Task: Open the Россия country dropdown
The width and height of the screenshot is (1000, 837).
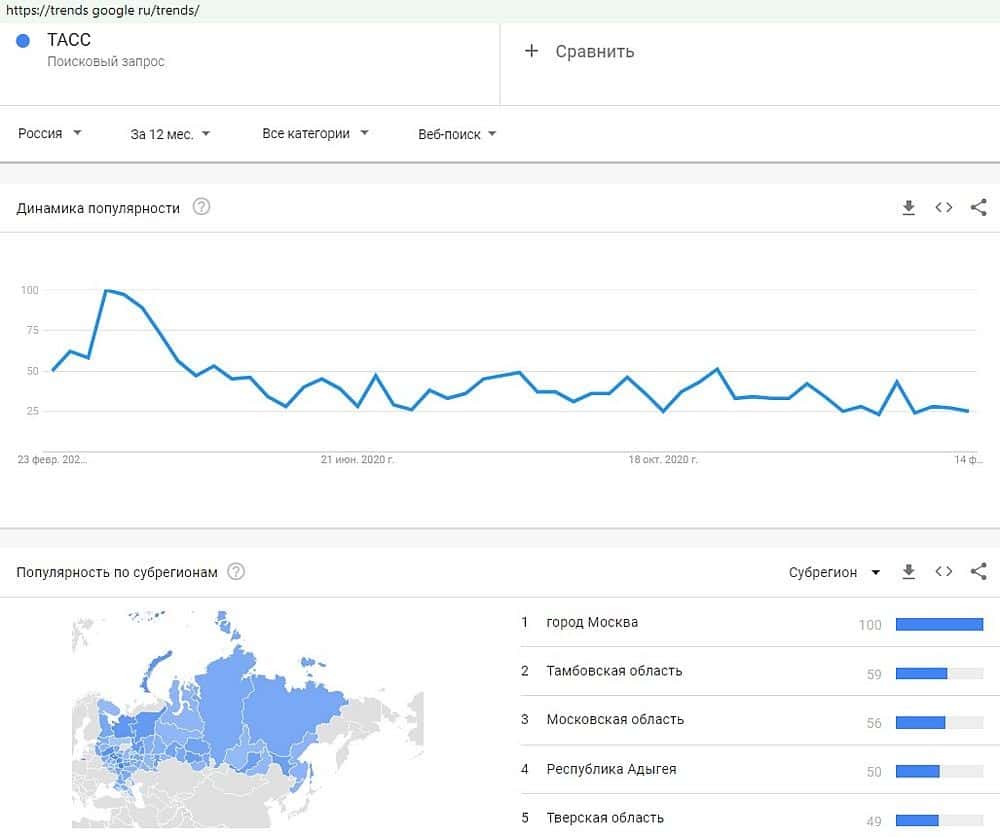Action: 50,133
